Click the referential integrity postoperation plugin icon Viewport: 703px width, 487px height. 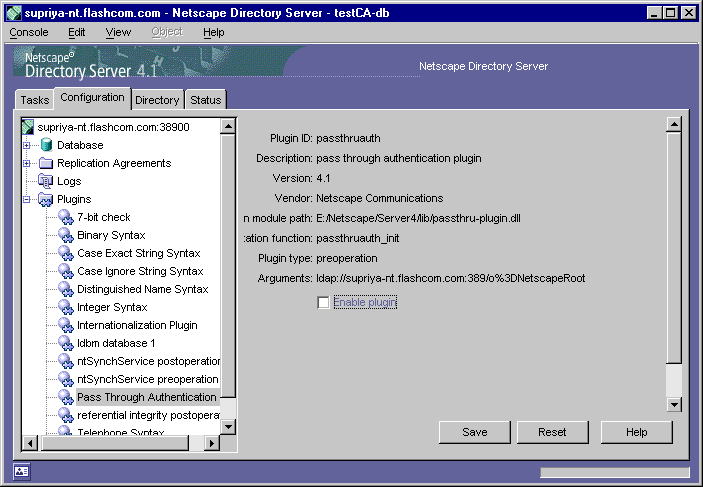coord(65,415)
